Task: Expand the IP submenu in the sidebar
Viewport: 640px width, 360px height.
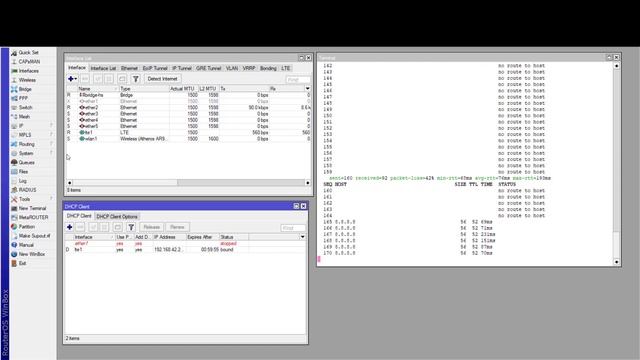Action: point(51,126)
